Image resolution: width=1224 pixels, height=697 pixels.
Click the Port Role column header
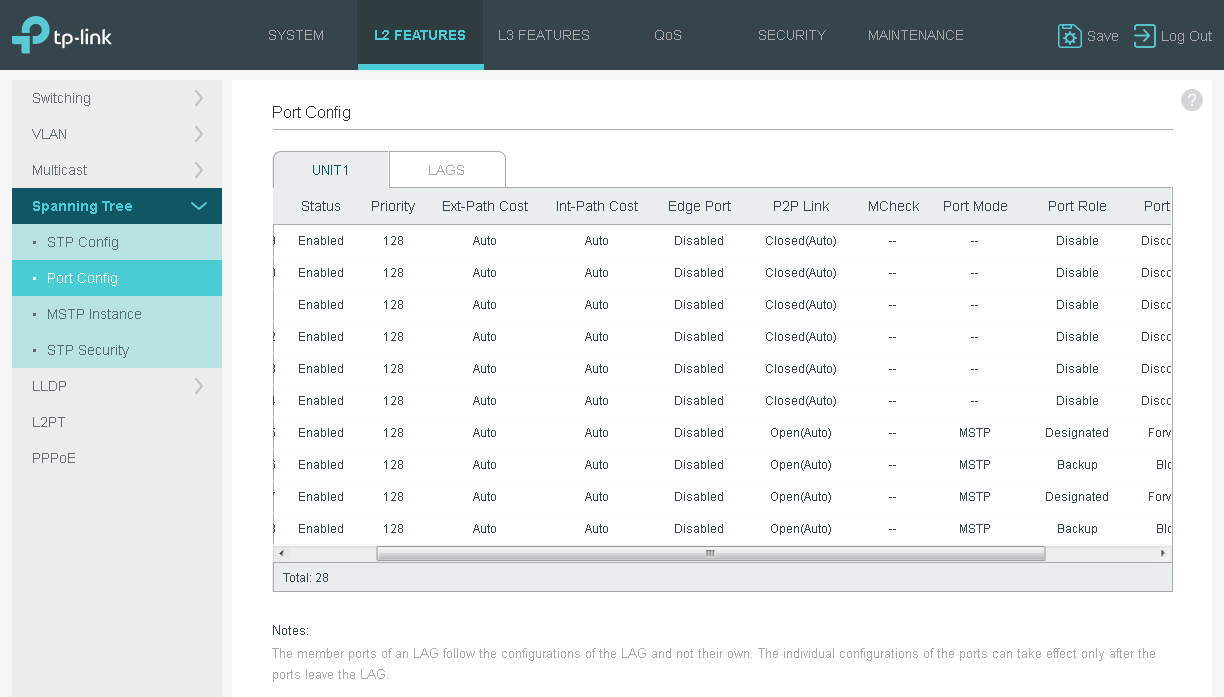[1077, 206]
